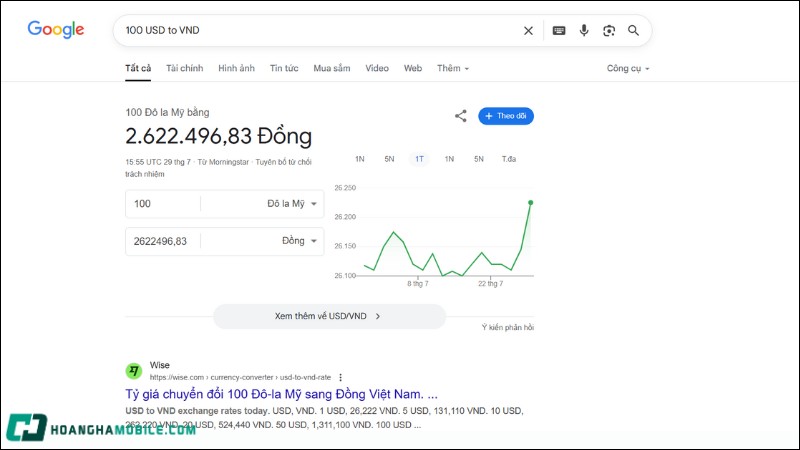Open the Thêm more-filters dropdown
800x450 pixels.
click(452, 68)
